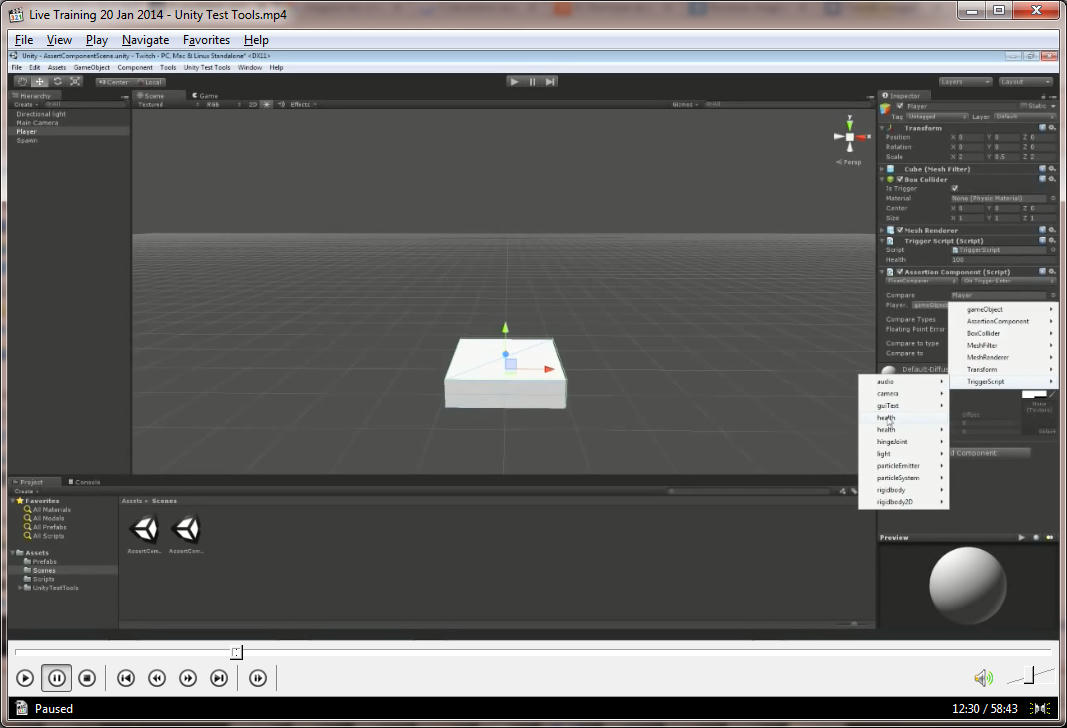Image resolution: width=1067 pixels, height=728 pixels.
Task: Toggle scene lighting in Scene view
Action: pyautogui.click(x=267, y=105)
